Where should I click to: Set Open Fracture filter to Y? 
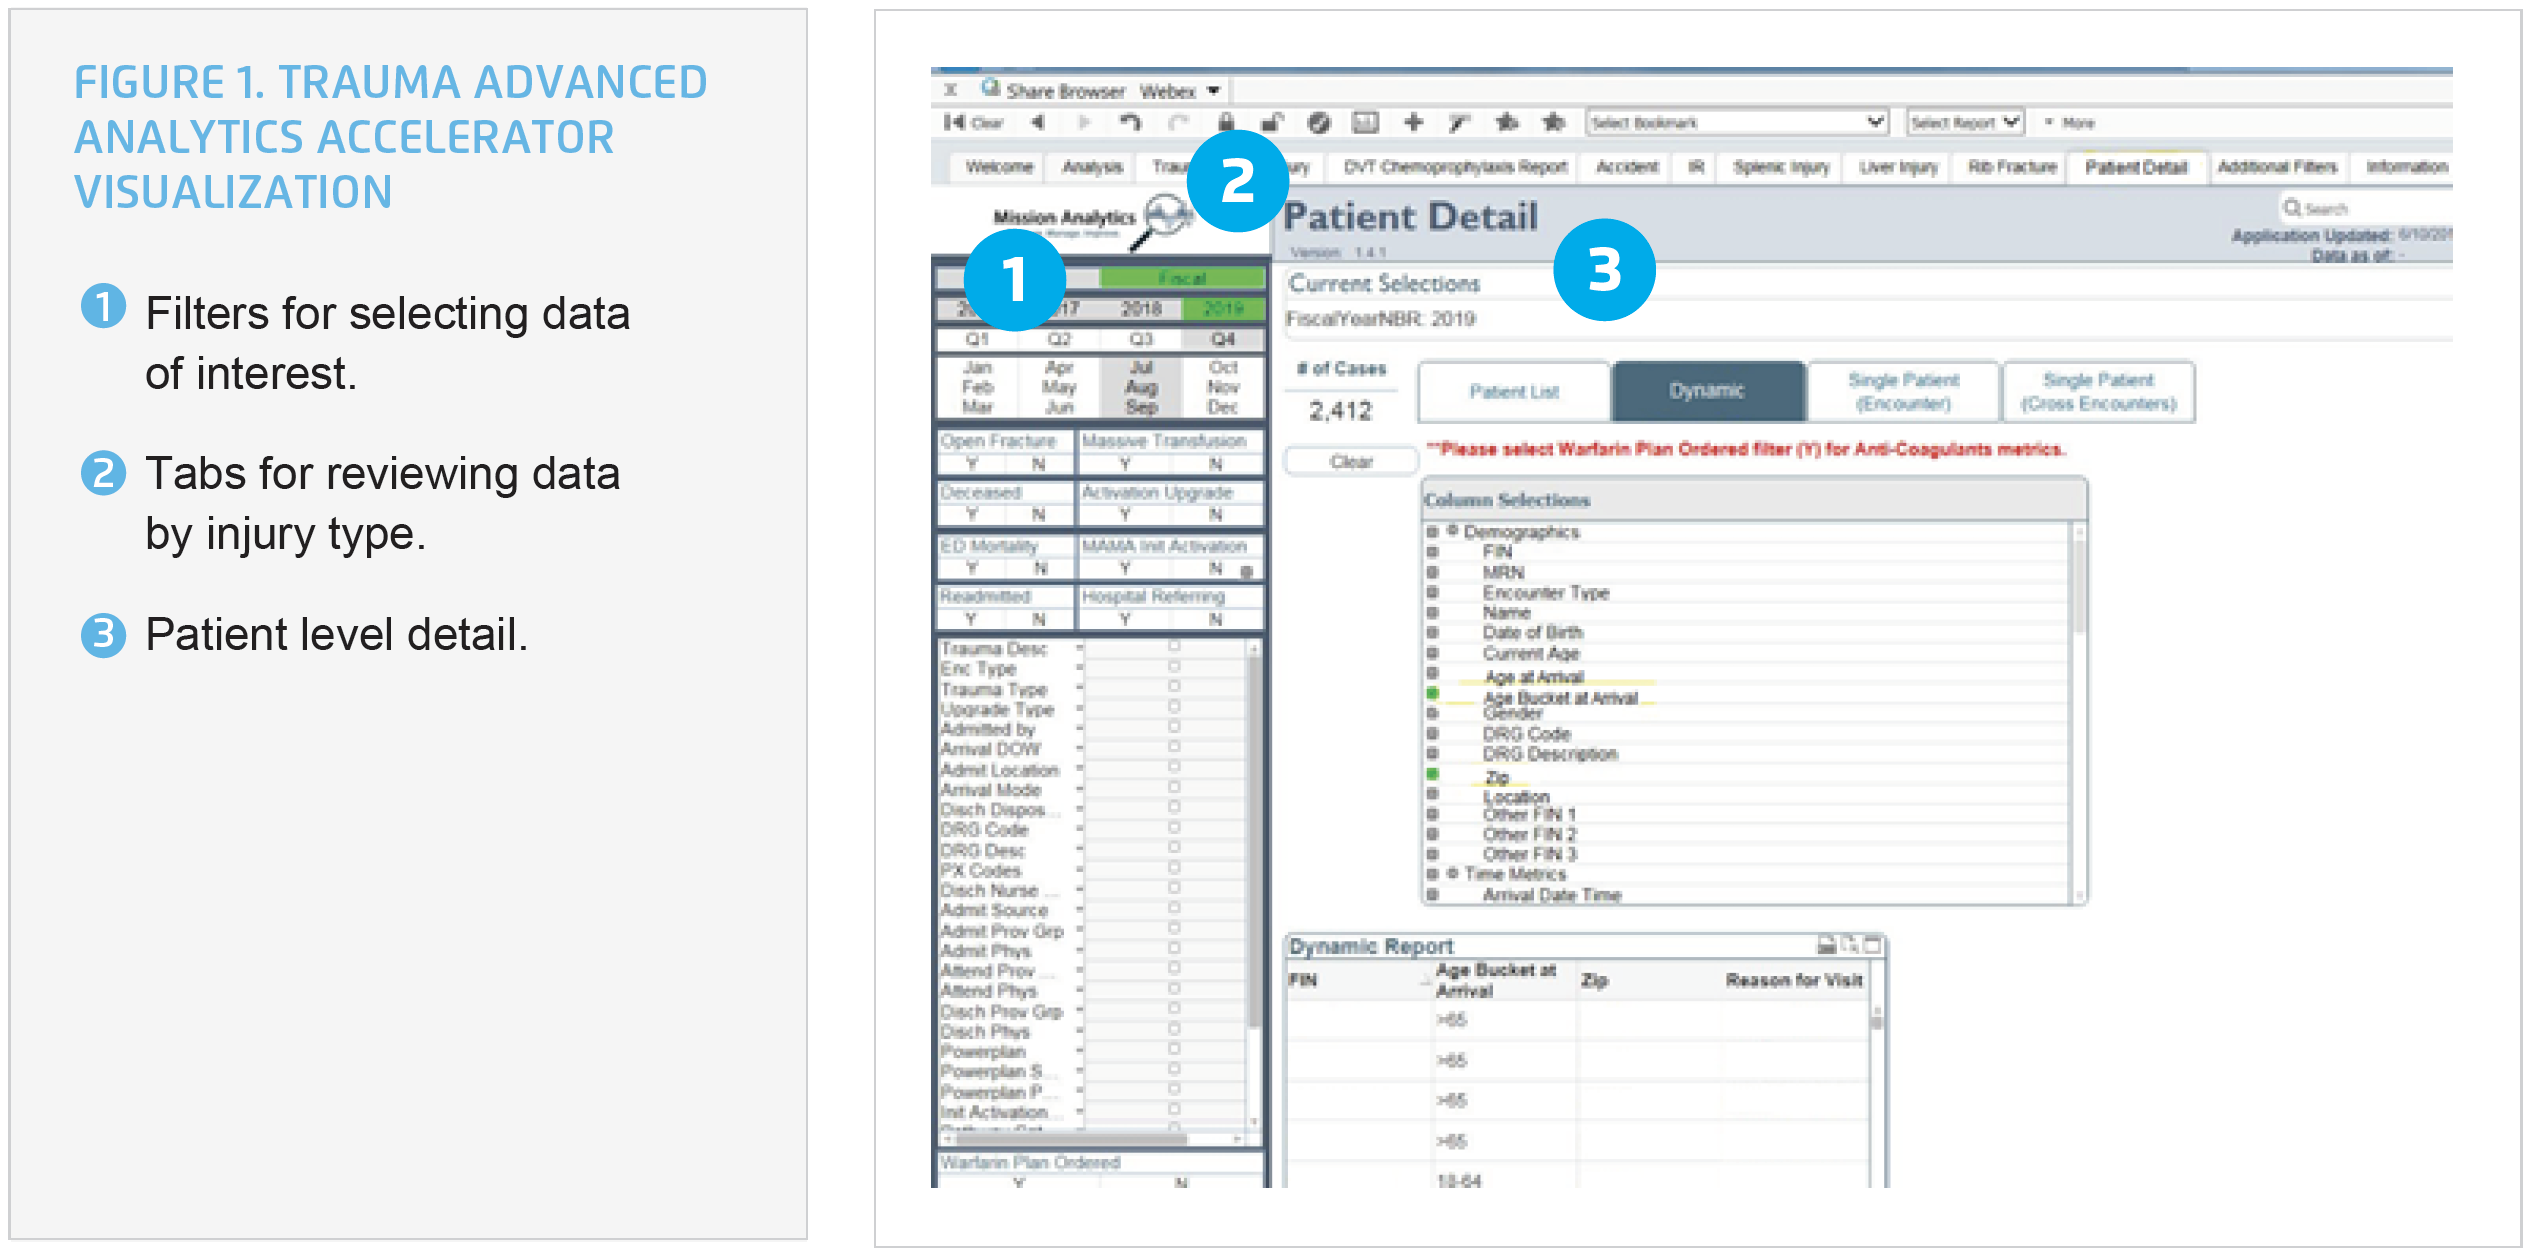coord(972,464)
